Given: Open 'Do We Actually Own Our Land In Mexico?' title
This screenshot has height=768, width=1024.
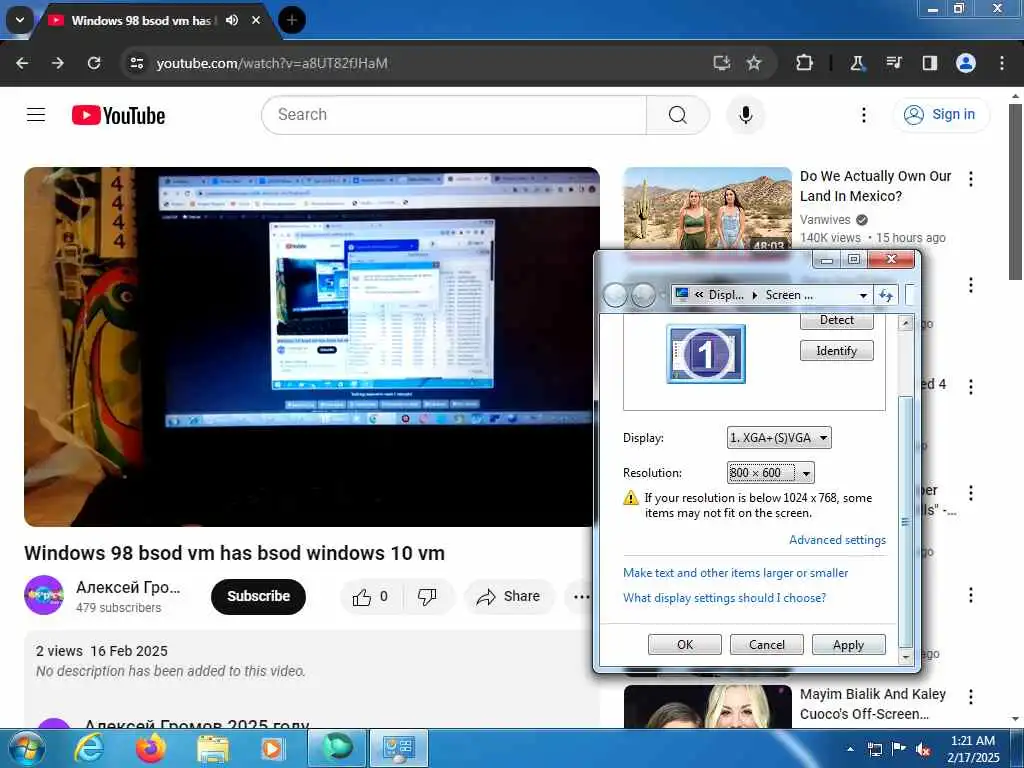Looking at the screenshot, I should (875, 186).
